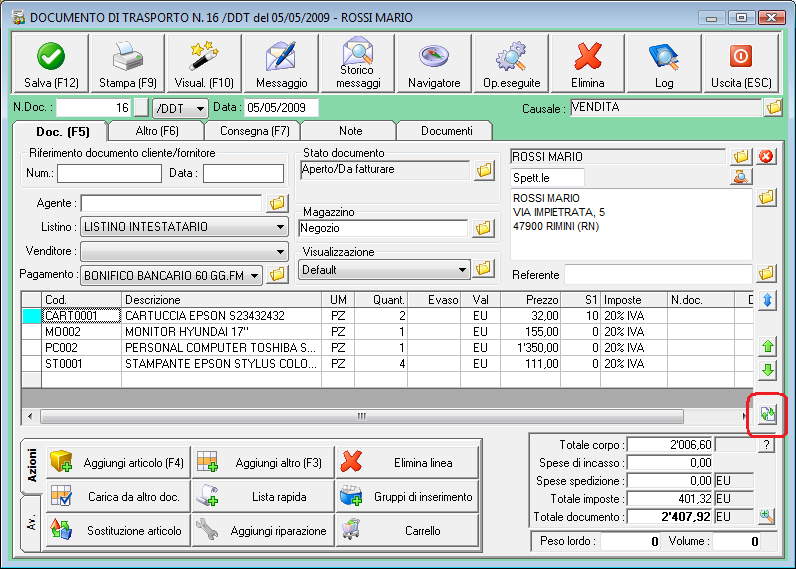Move selected row up with green arrow
The image size is (796, 569).
768,347
